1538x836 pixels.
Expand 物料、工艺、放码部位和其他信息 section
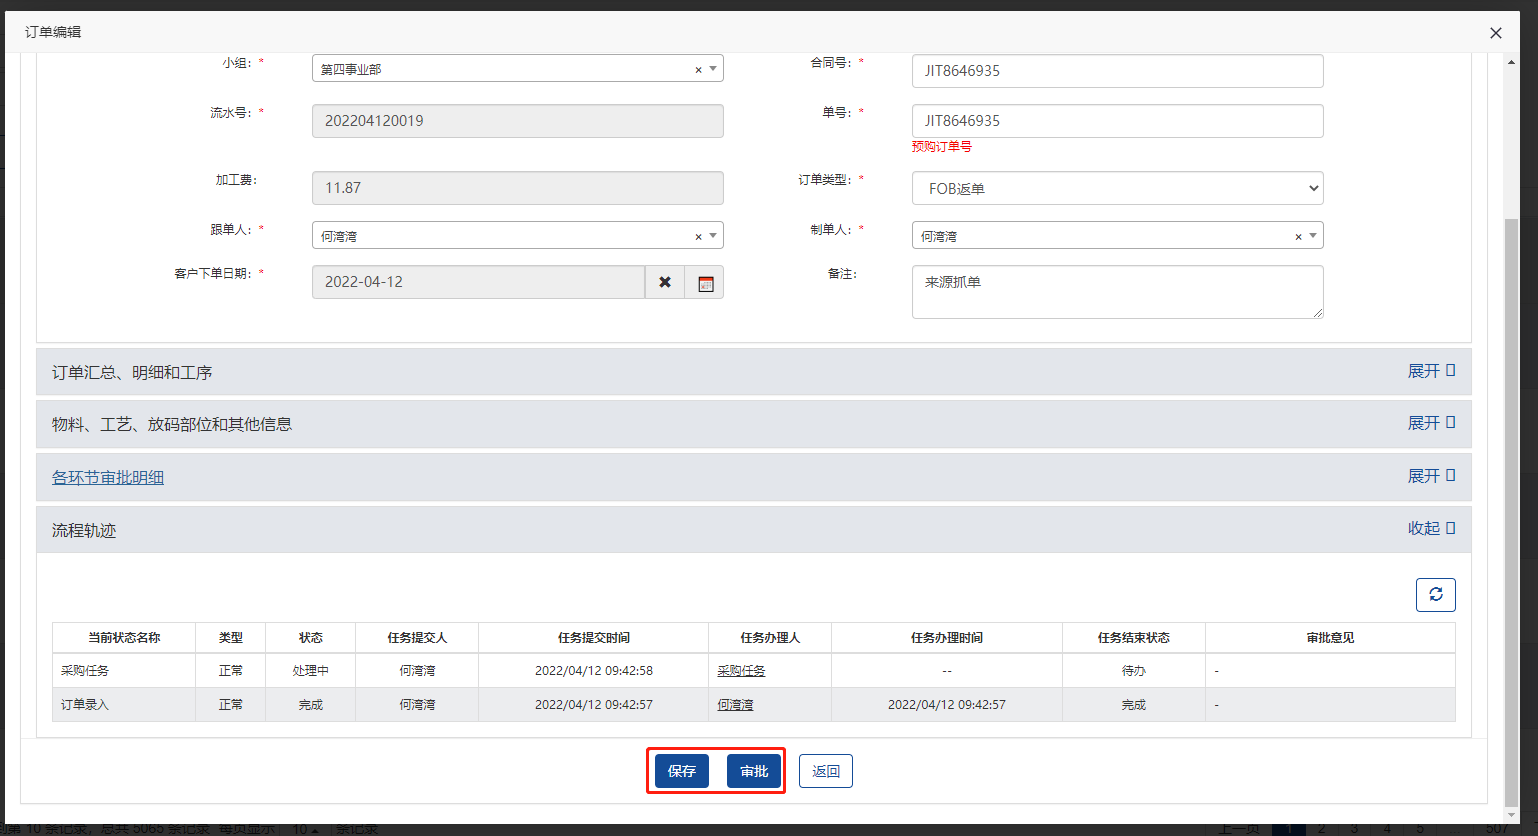tap(1430, 423)
